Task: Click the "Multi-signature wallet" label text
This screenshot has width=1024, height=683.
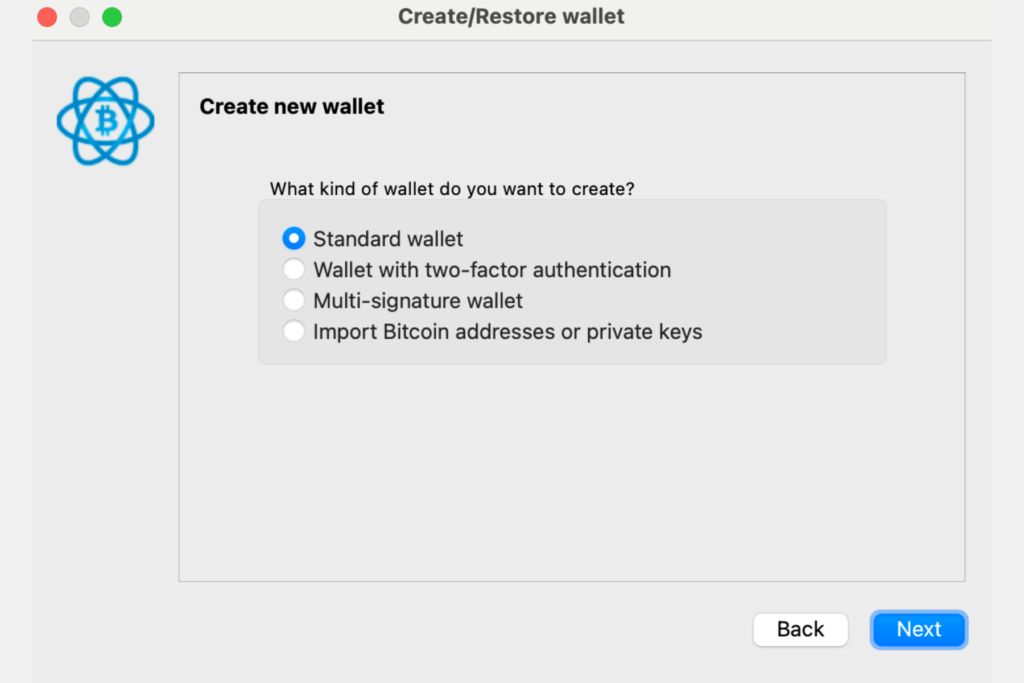Action: pos(418,300)
